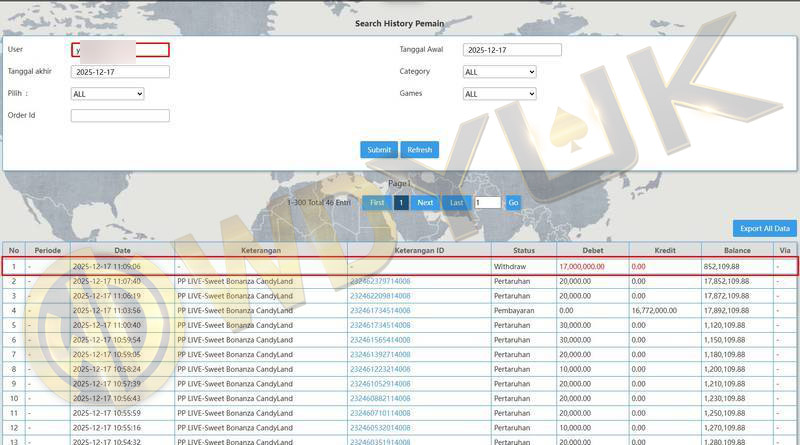Focus the page number input box

(487, 202)
